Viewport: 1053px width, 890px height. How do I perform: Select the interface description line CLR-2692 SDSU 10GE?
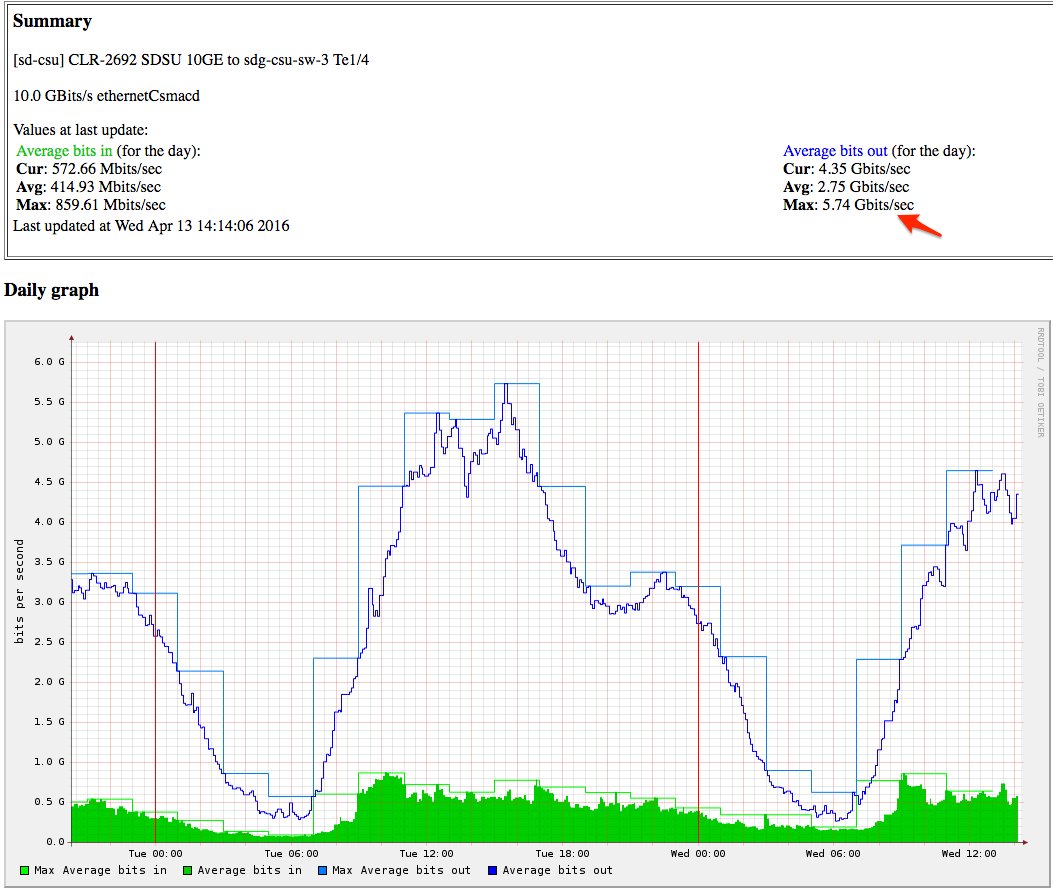191,60
